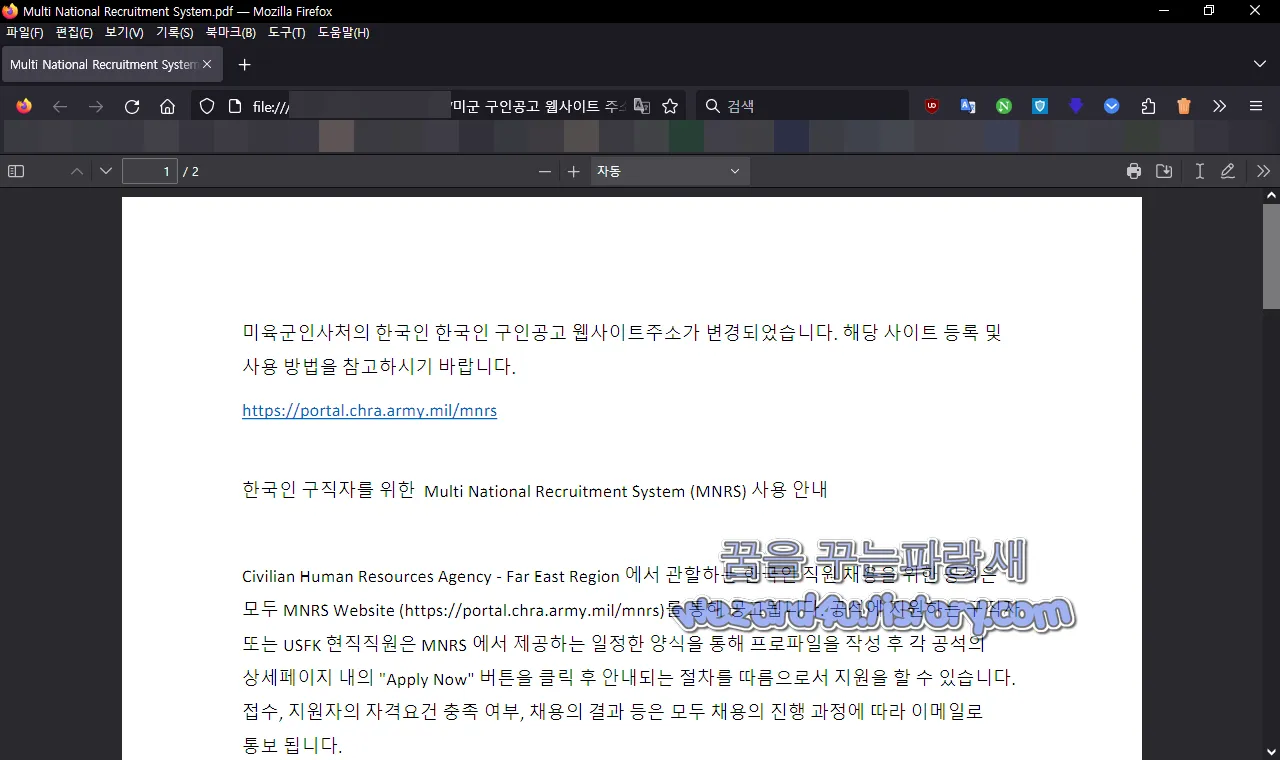Click the Firefox logo in address bar

tap(24, 106)
